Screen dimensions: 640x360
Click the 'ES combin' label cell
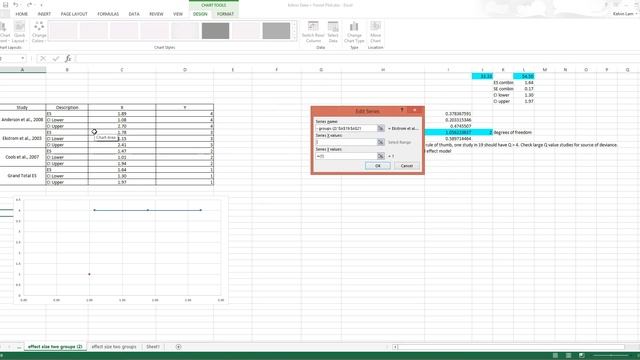(503, 82)
